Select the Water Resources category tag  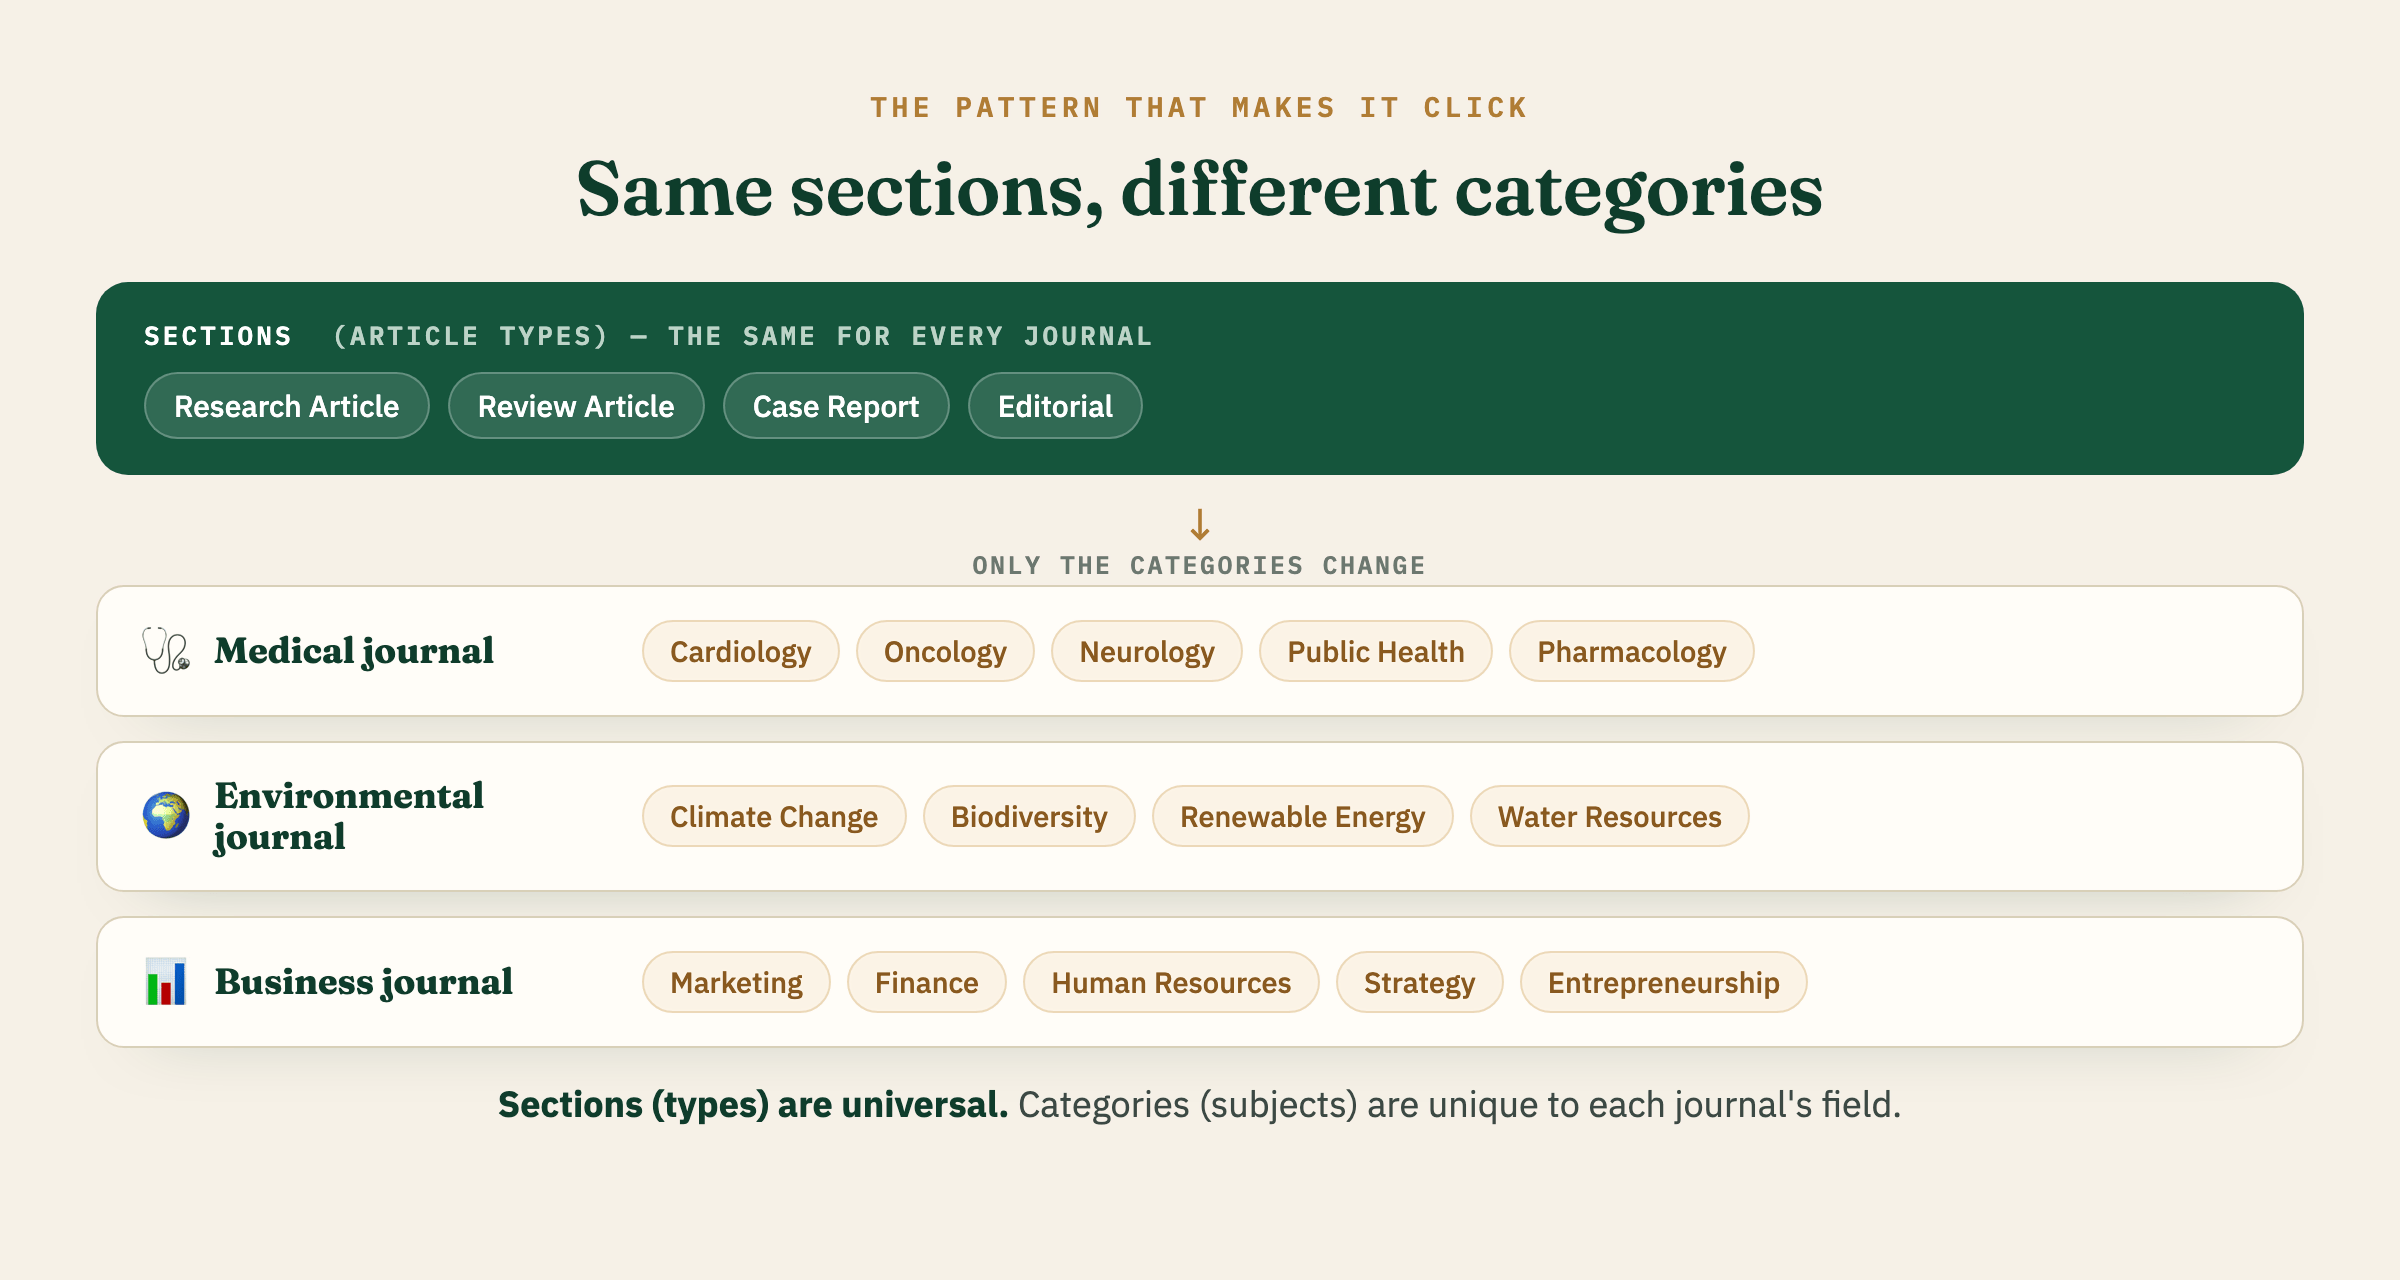(x=1610, y=816)
